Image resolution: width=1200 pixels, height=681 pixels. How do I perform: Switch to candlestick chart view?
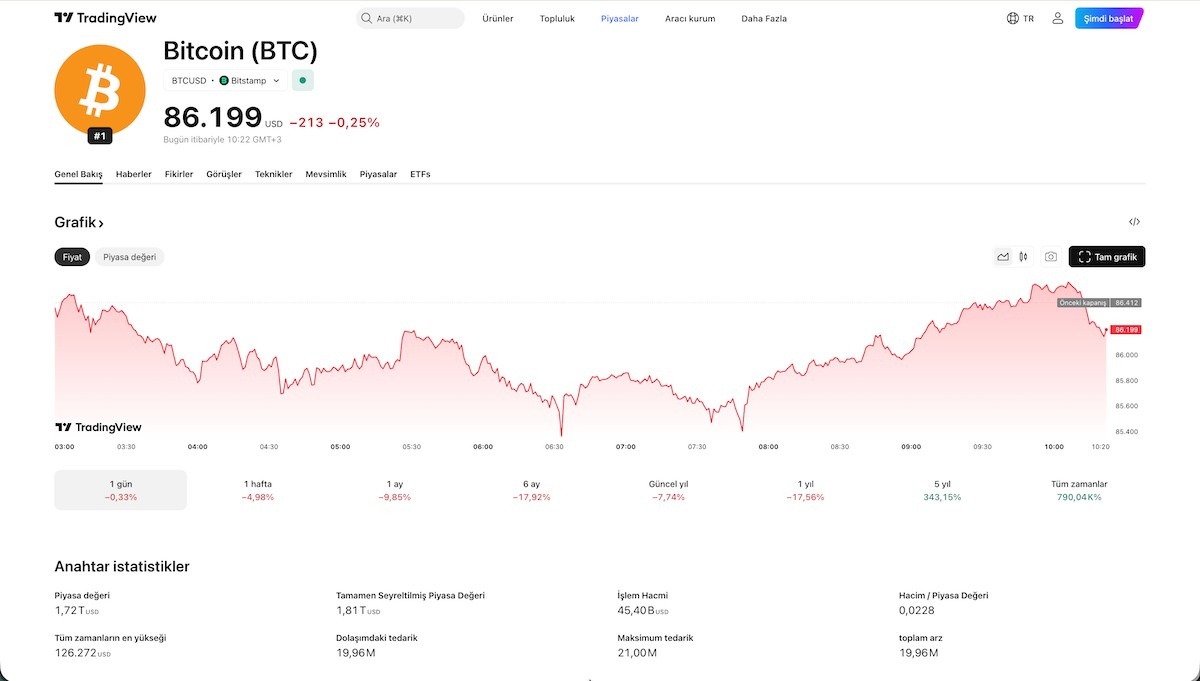click(1023, 256)
